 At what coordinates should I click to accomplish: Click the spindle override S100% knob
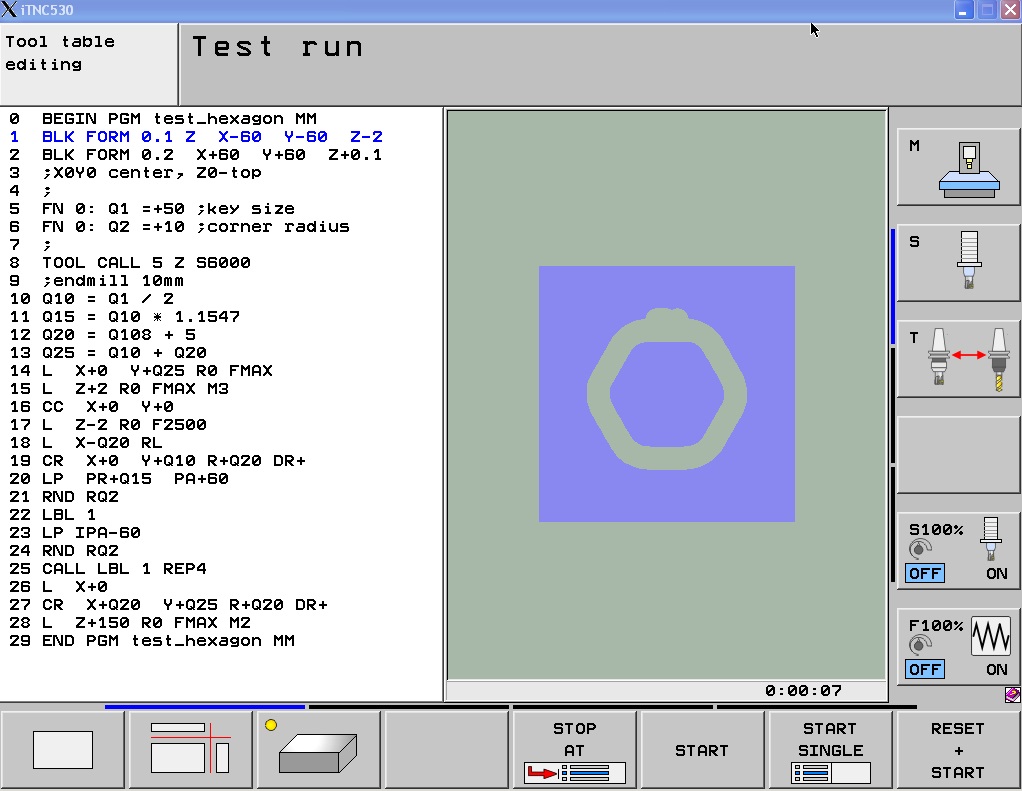[918, 549]
